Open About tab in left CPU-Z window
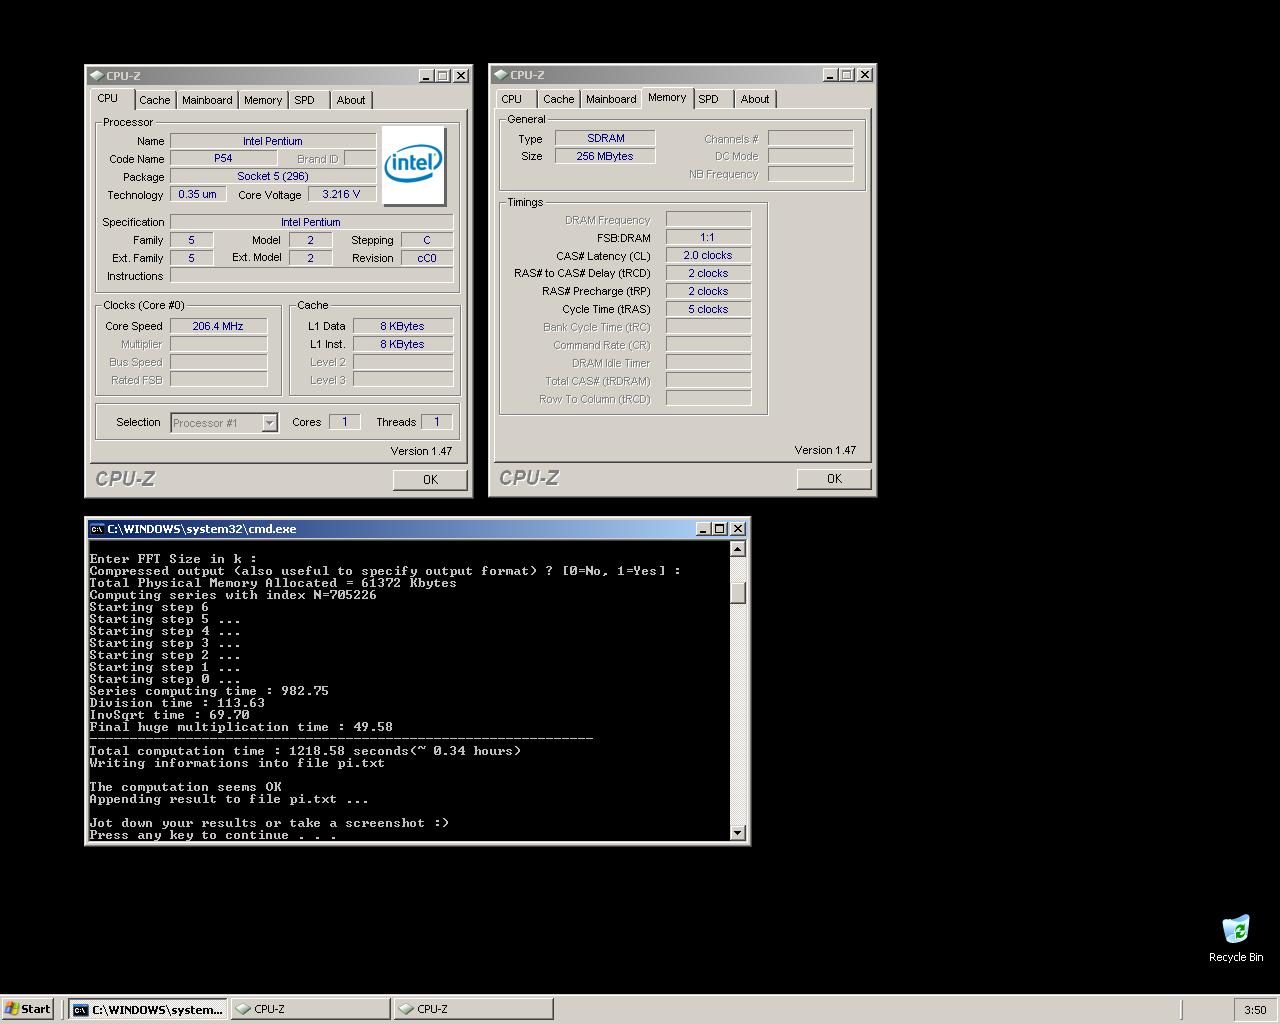This screenshot has height=1024, width=1280. (x=351, y=100)
